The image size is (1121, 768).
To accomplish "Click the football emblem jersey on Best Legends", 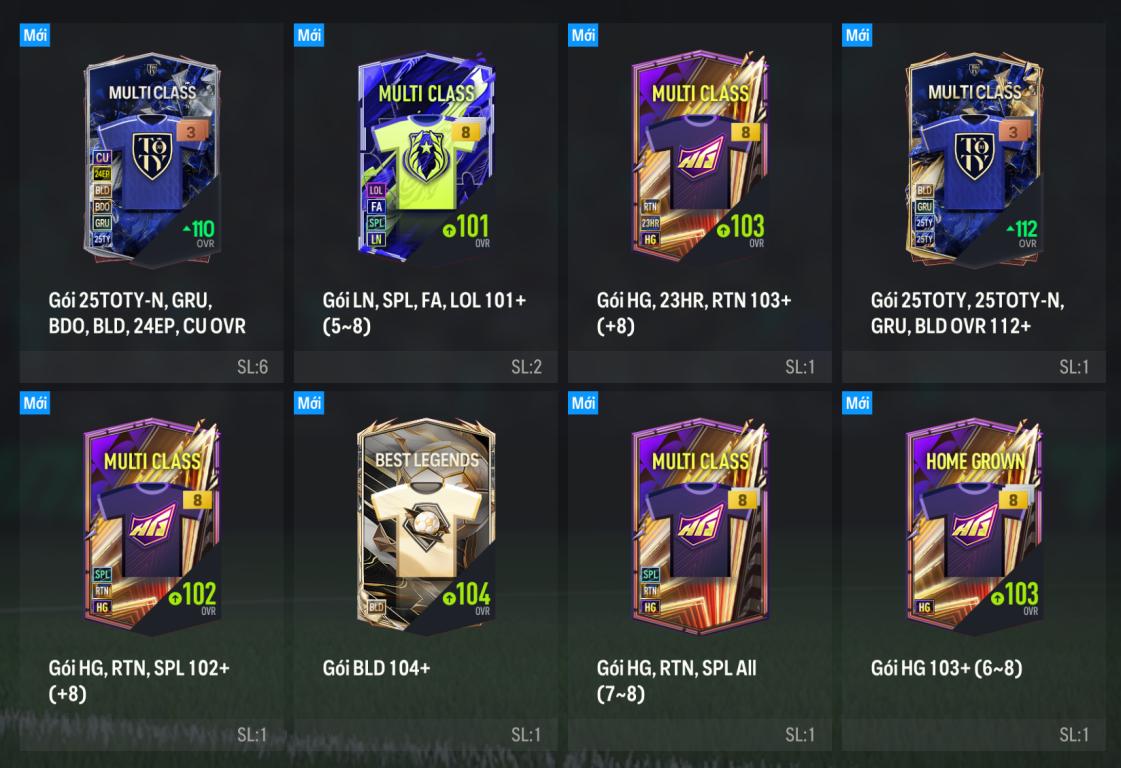I will coord(426,529).
